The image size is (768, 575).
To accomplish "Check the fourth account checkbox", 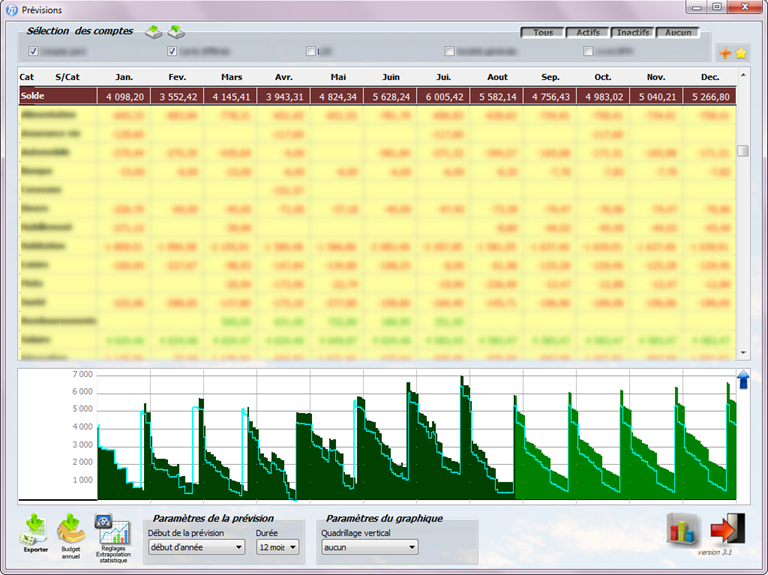I will [449, 51].
